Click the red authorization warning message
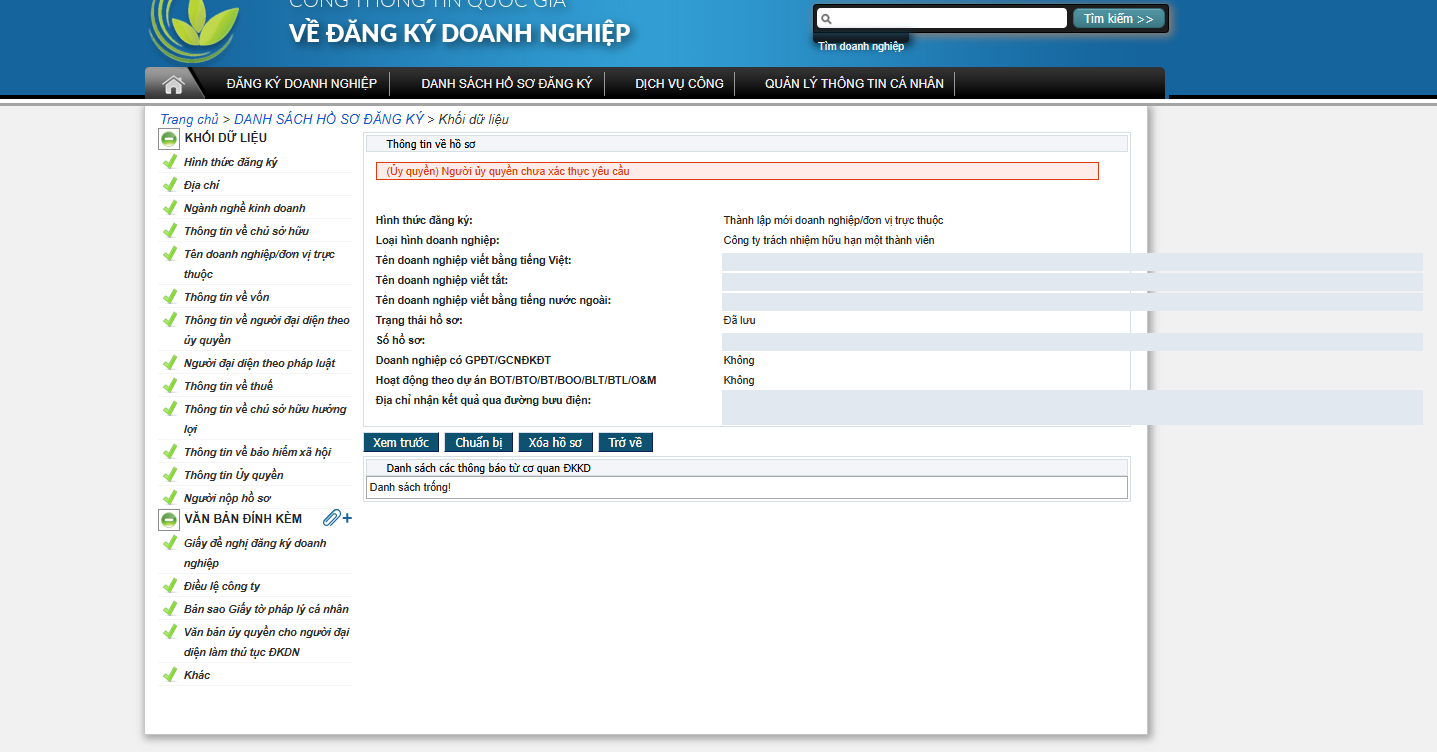This screenshot has width=1437, height=752. click(737, 171)
